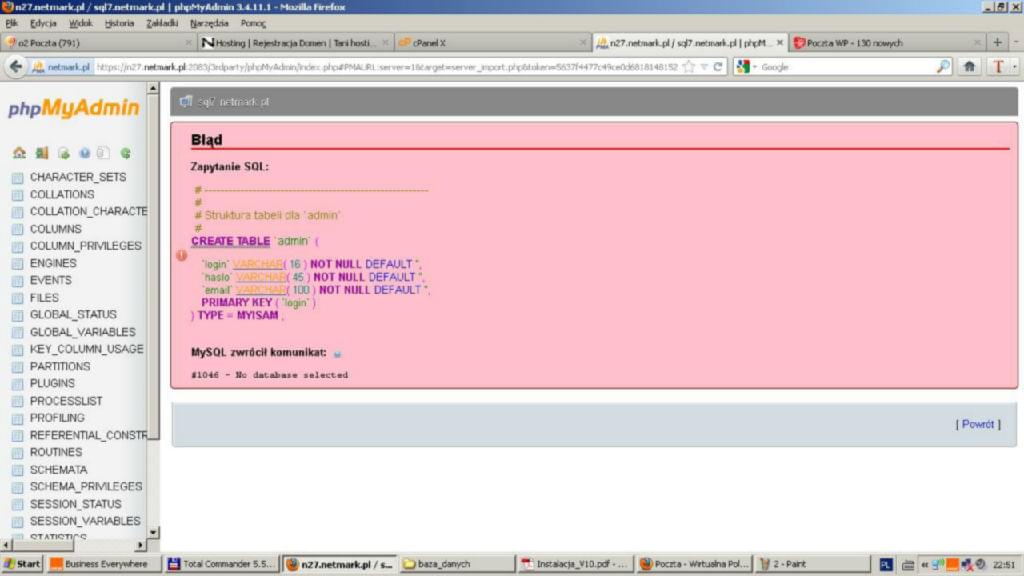Click the table icon beside ENGINES
Viewport: 1024px width, 576px height.
point(18,263)
